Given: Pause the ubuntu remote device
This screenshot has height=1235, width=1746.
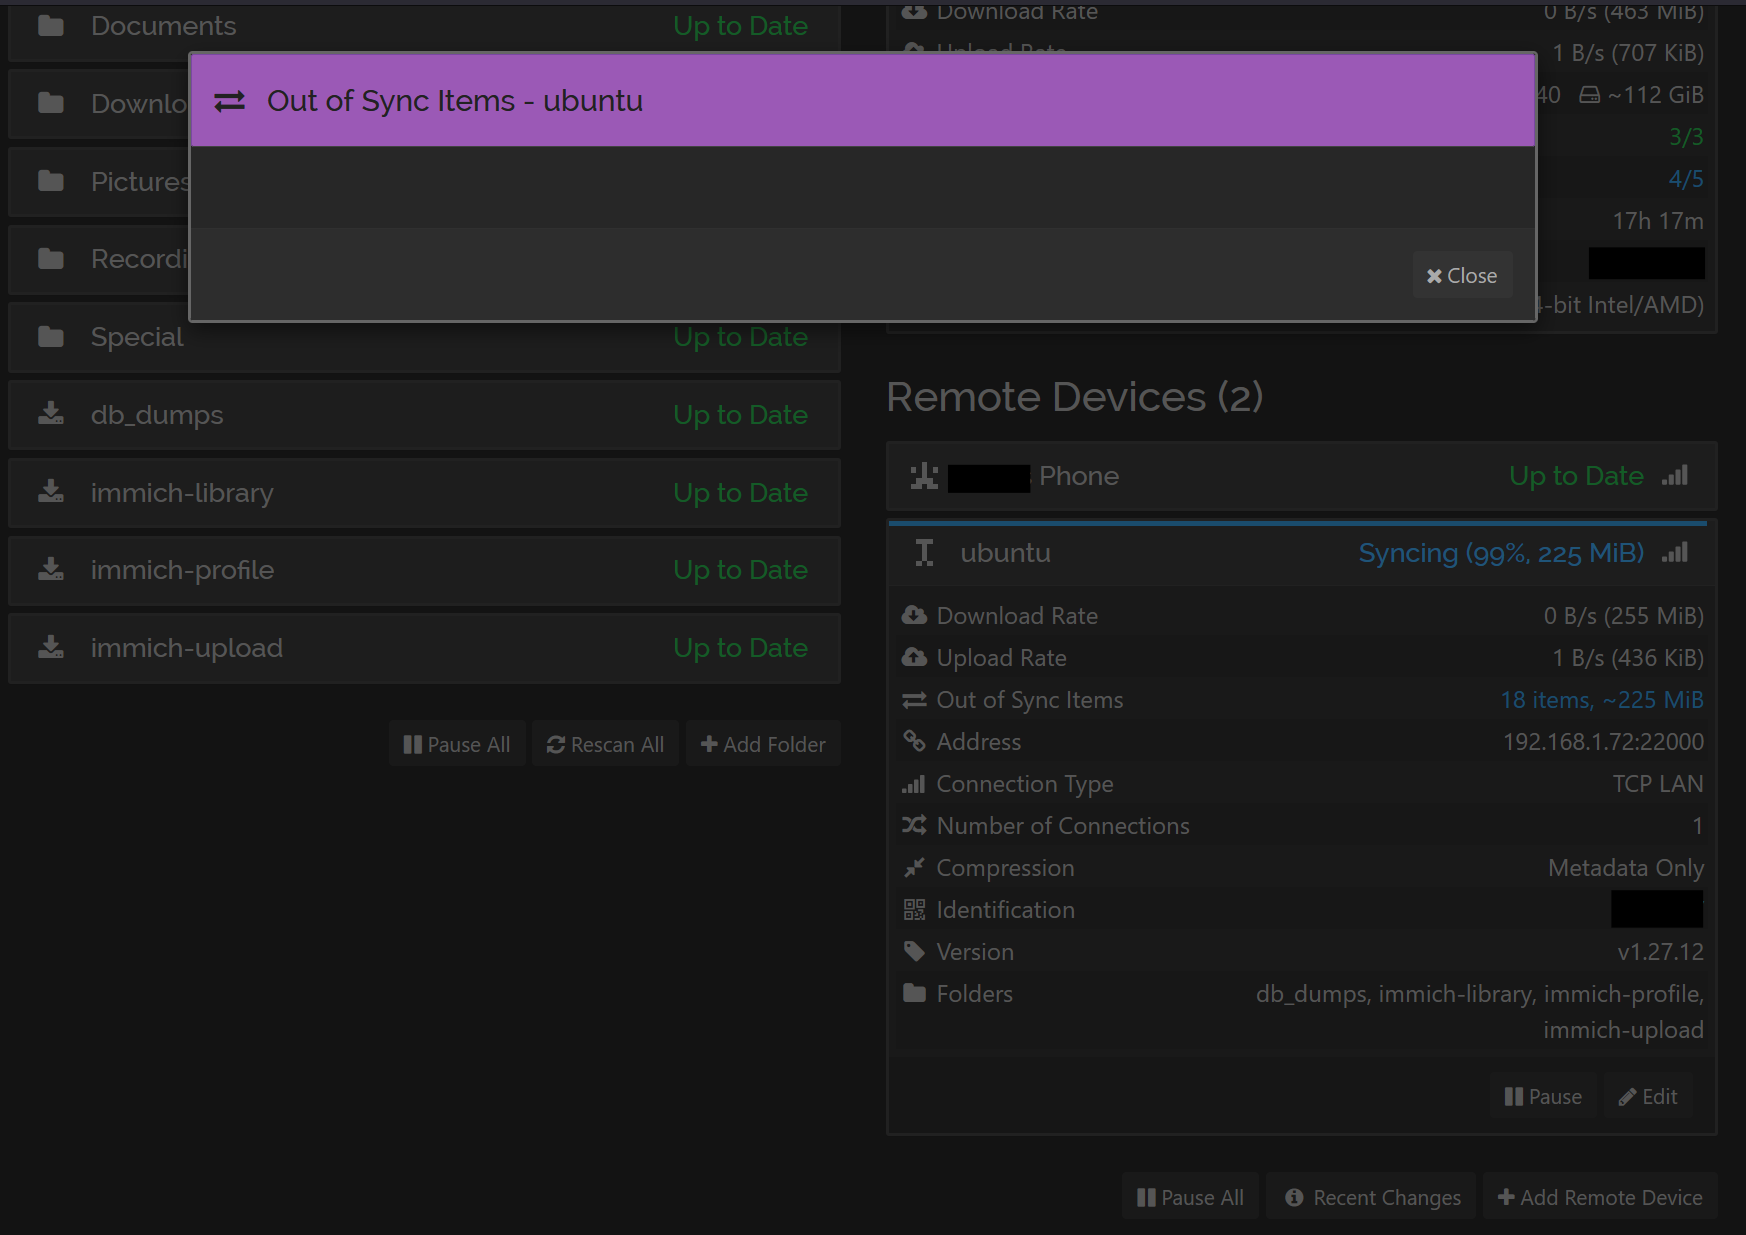Looking at the screenshot, I should 1543,1097.
